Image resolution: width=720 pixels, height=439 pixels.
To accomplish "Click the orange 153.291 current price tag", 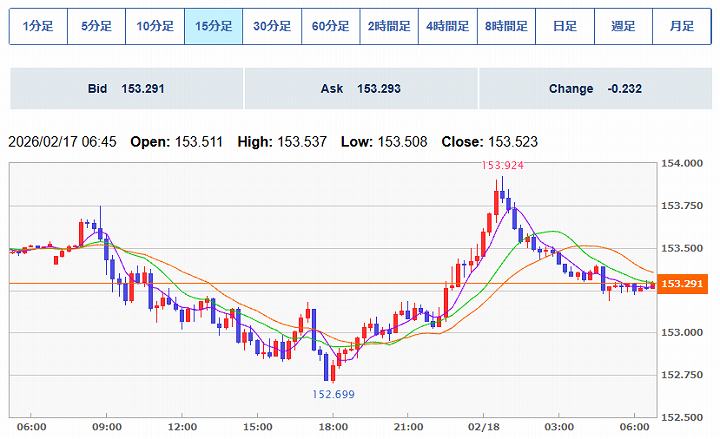I will (683, 284).
